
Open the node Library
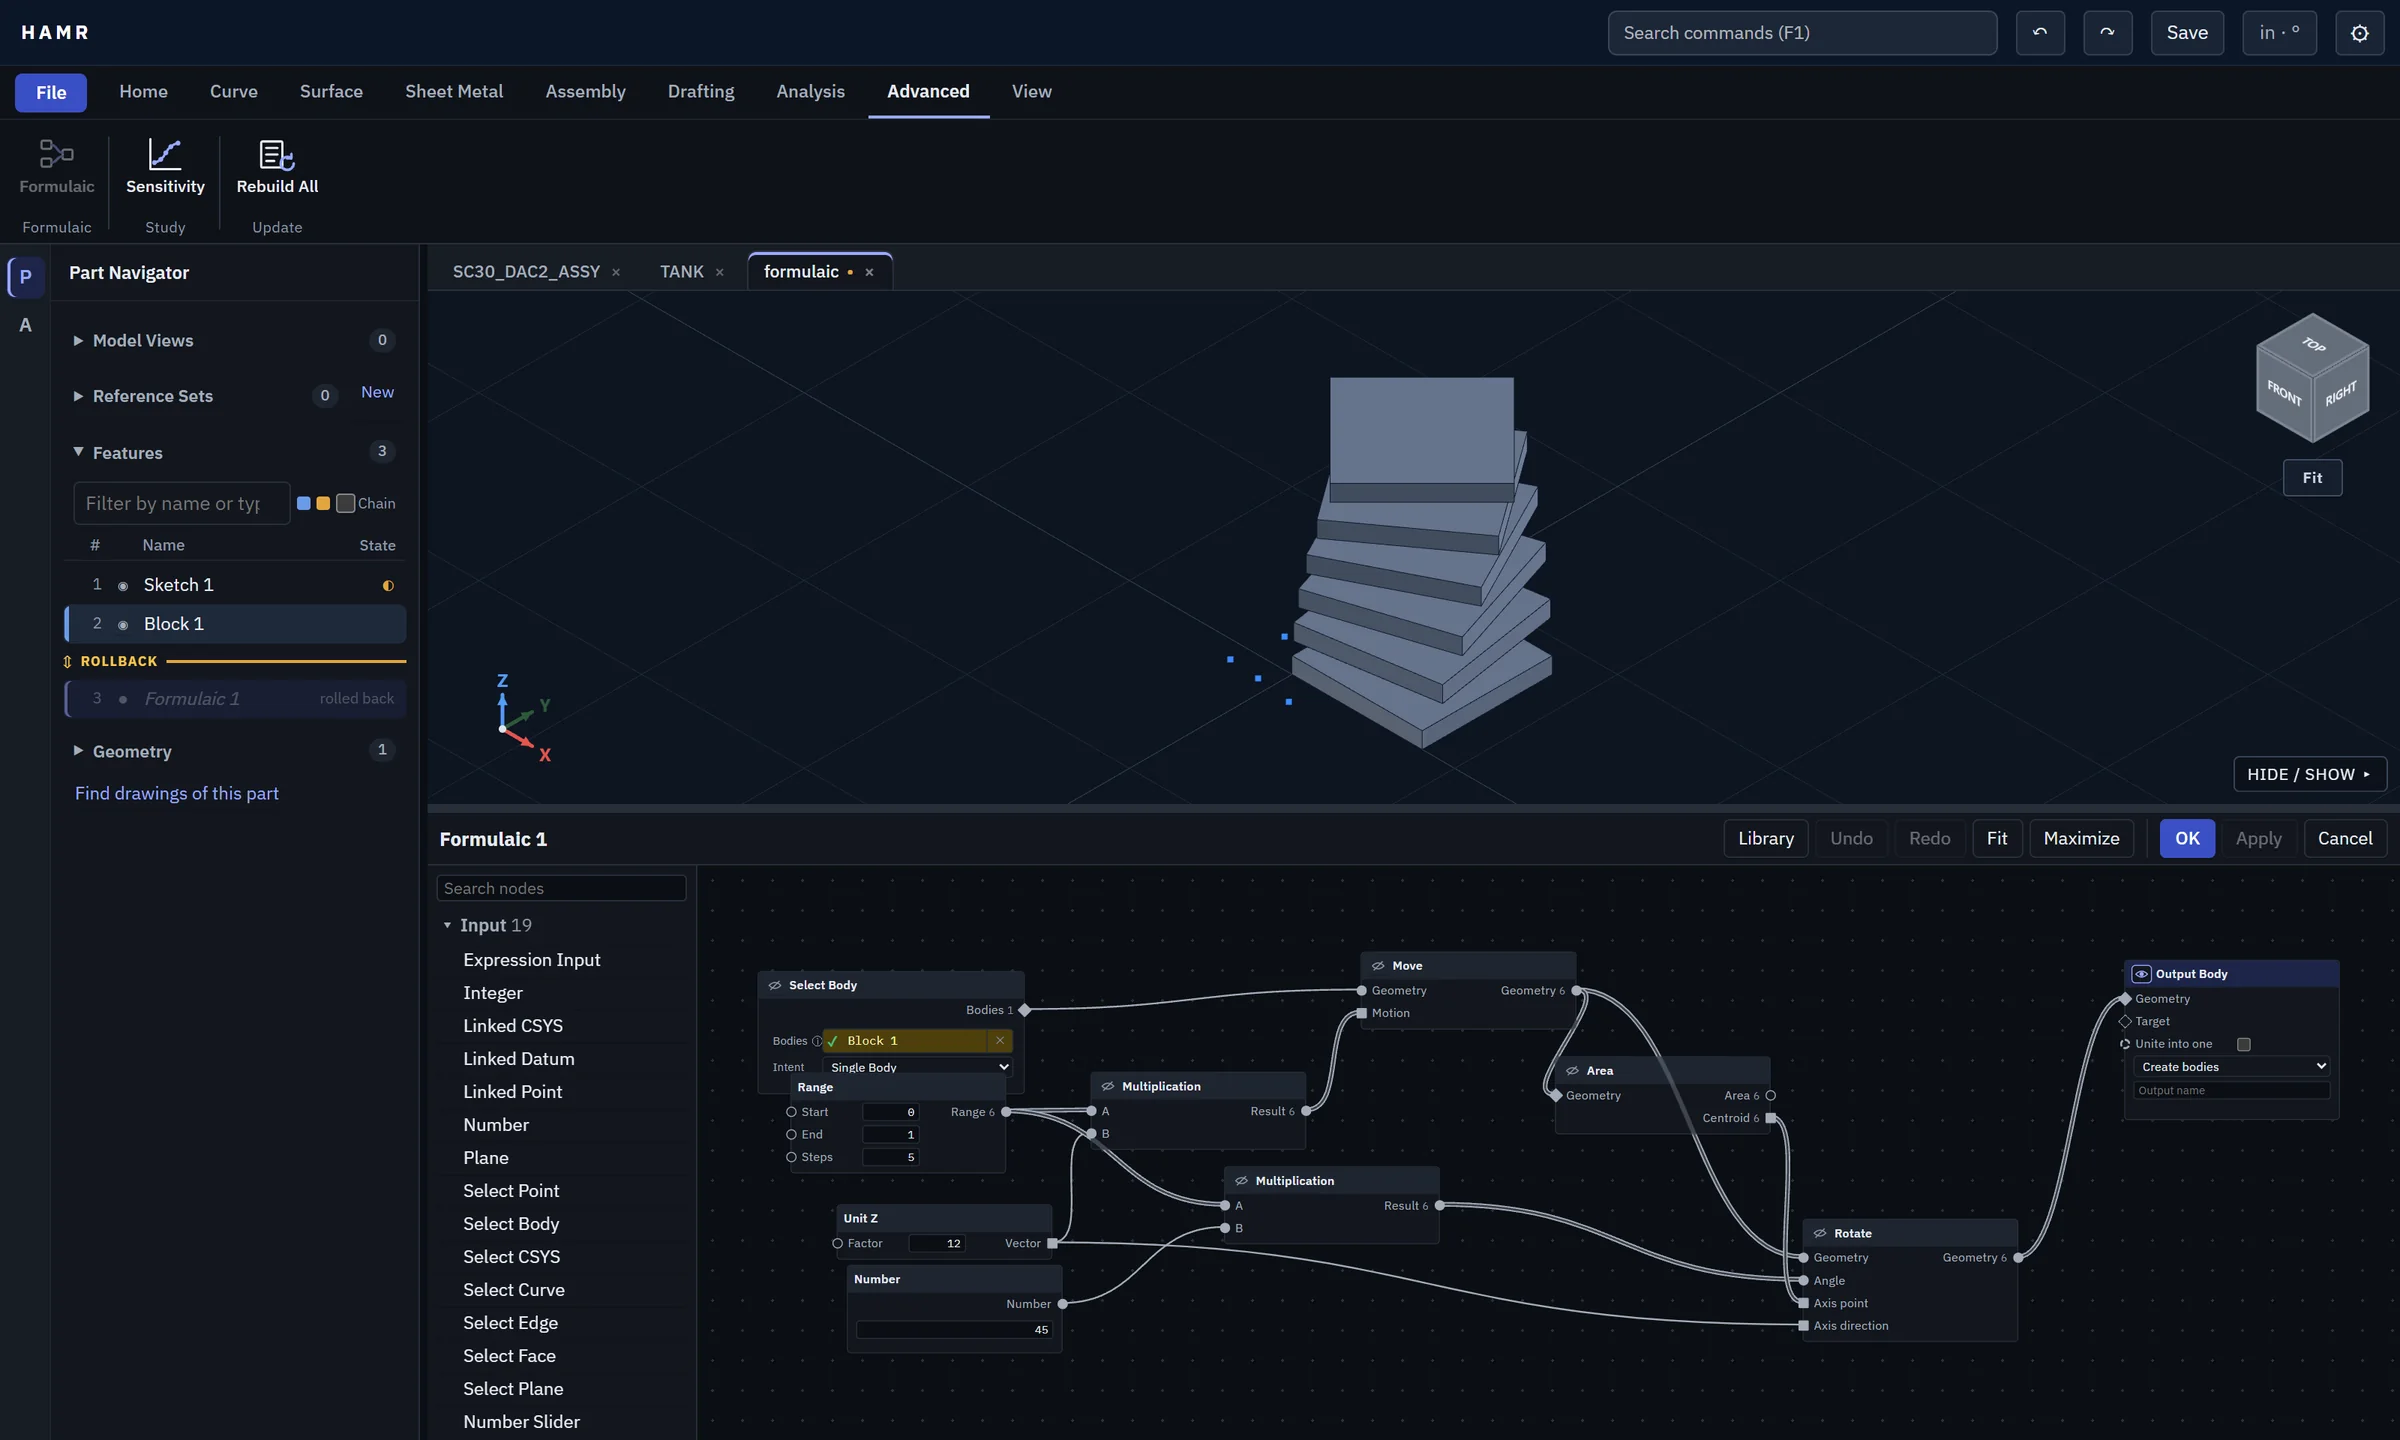pyautogui.click(x=1766, y=838)
